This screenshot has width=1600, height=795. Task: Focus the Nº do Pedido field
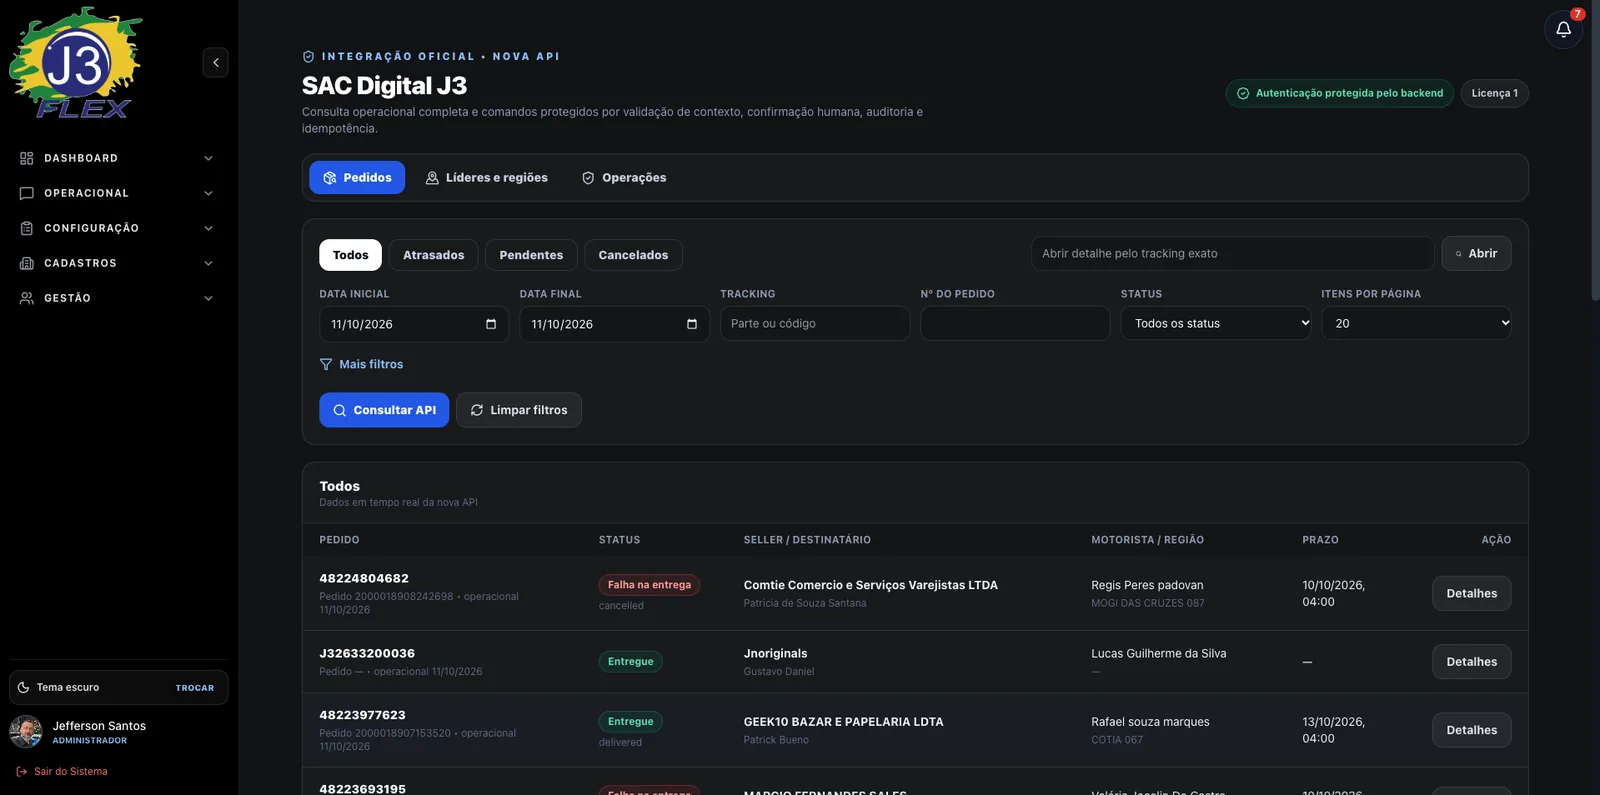click(x=1015, y=323)
